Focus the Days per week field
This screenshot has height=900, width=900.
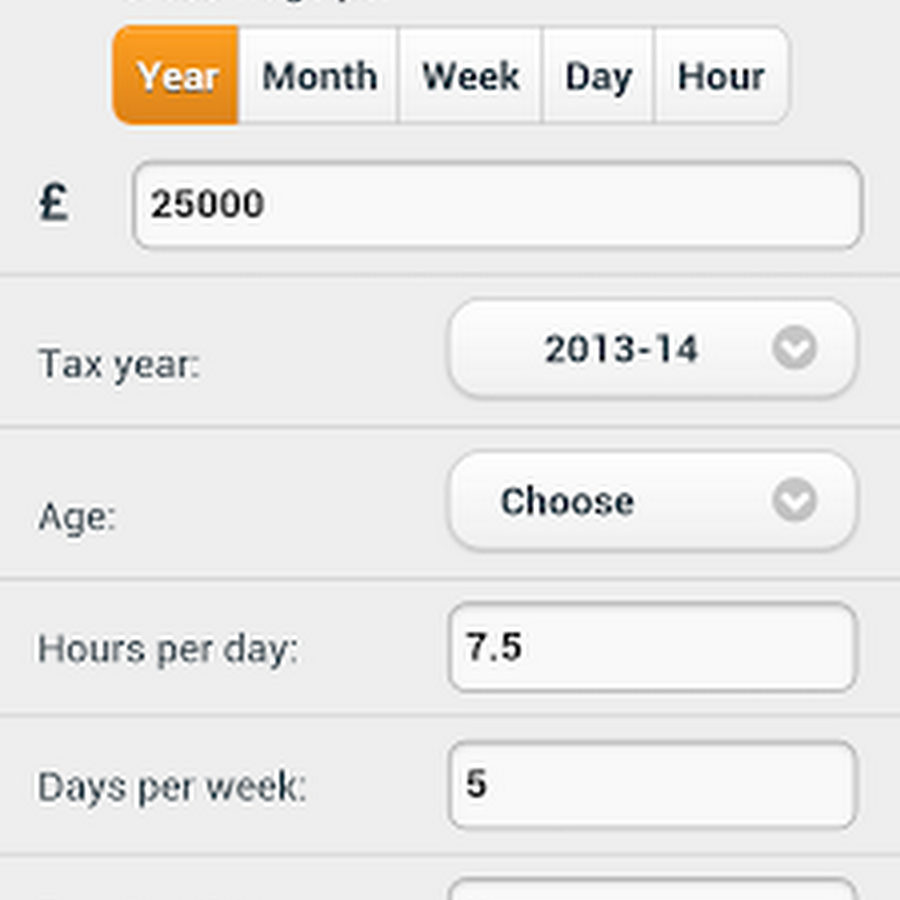click(652, 785)
